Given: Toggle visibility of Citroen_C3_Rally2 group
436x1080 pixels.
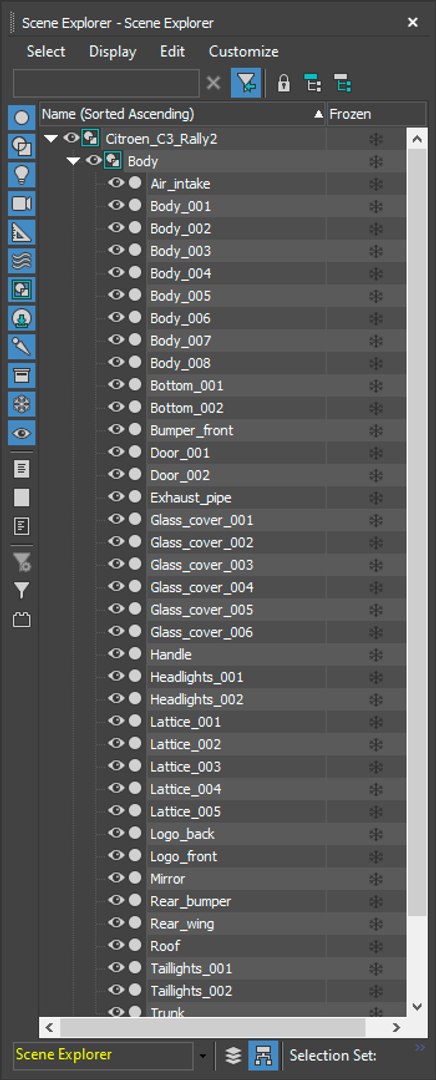Looking at the screenshot, I should pyautogui.click(x=71, y=138).
